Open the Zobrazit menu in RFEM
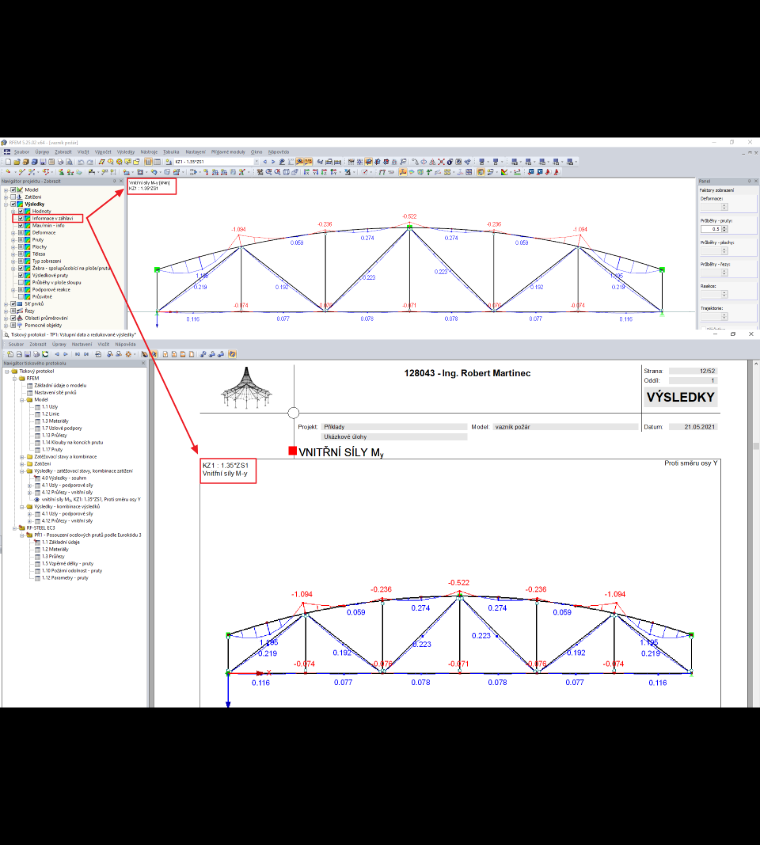The image size is (760, 845). [63, 152]
